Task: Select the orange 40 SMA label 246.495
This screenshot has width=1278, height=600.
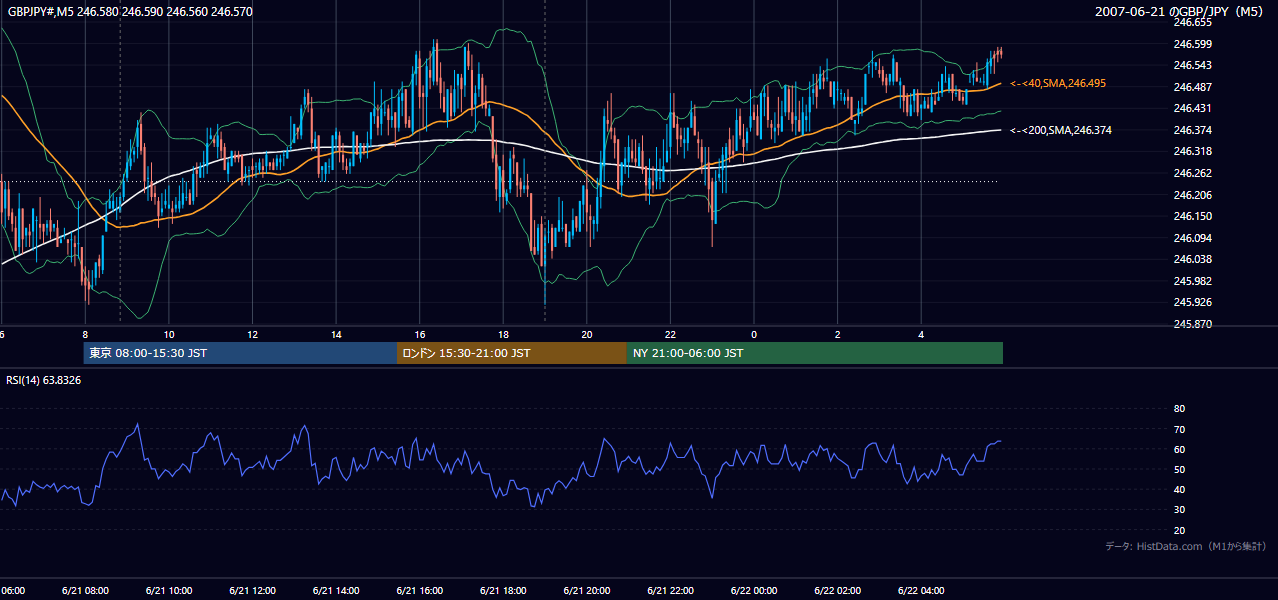Action: point(1058,84)
